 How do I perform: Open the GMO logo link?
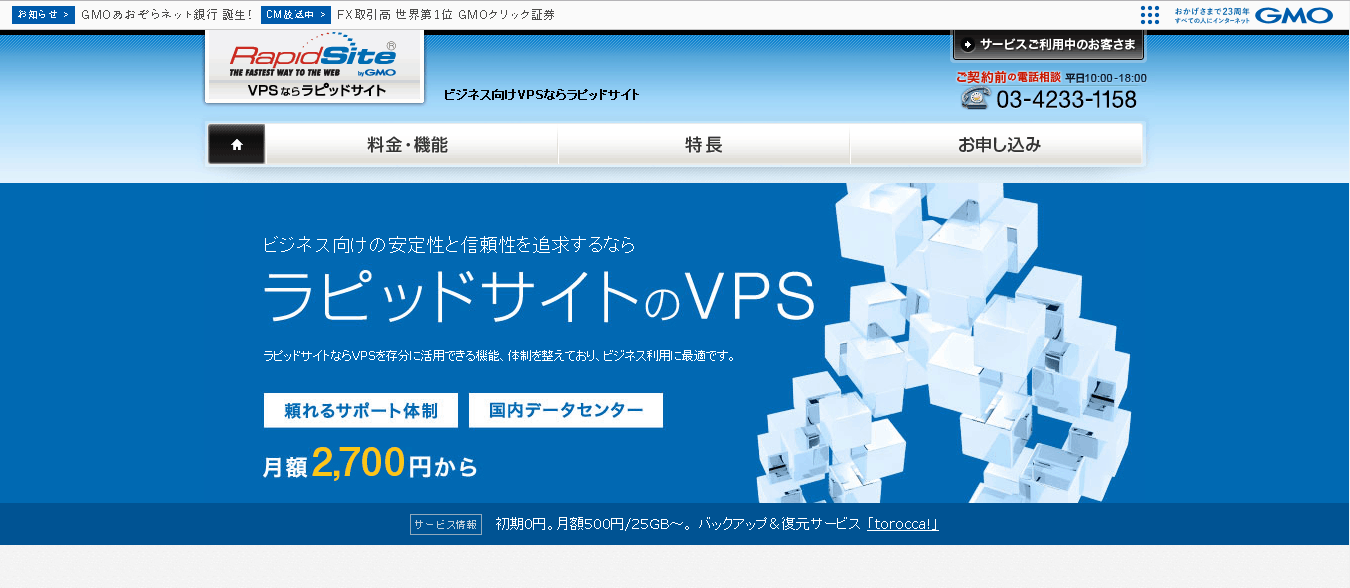[x=1294, y=15]
